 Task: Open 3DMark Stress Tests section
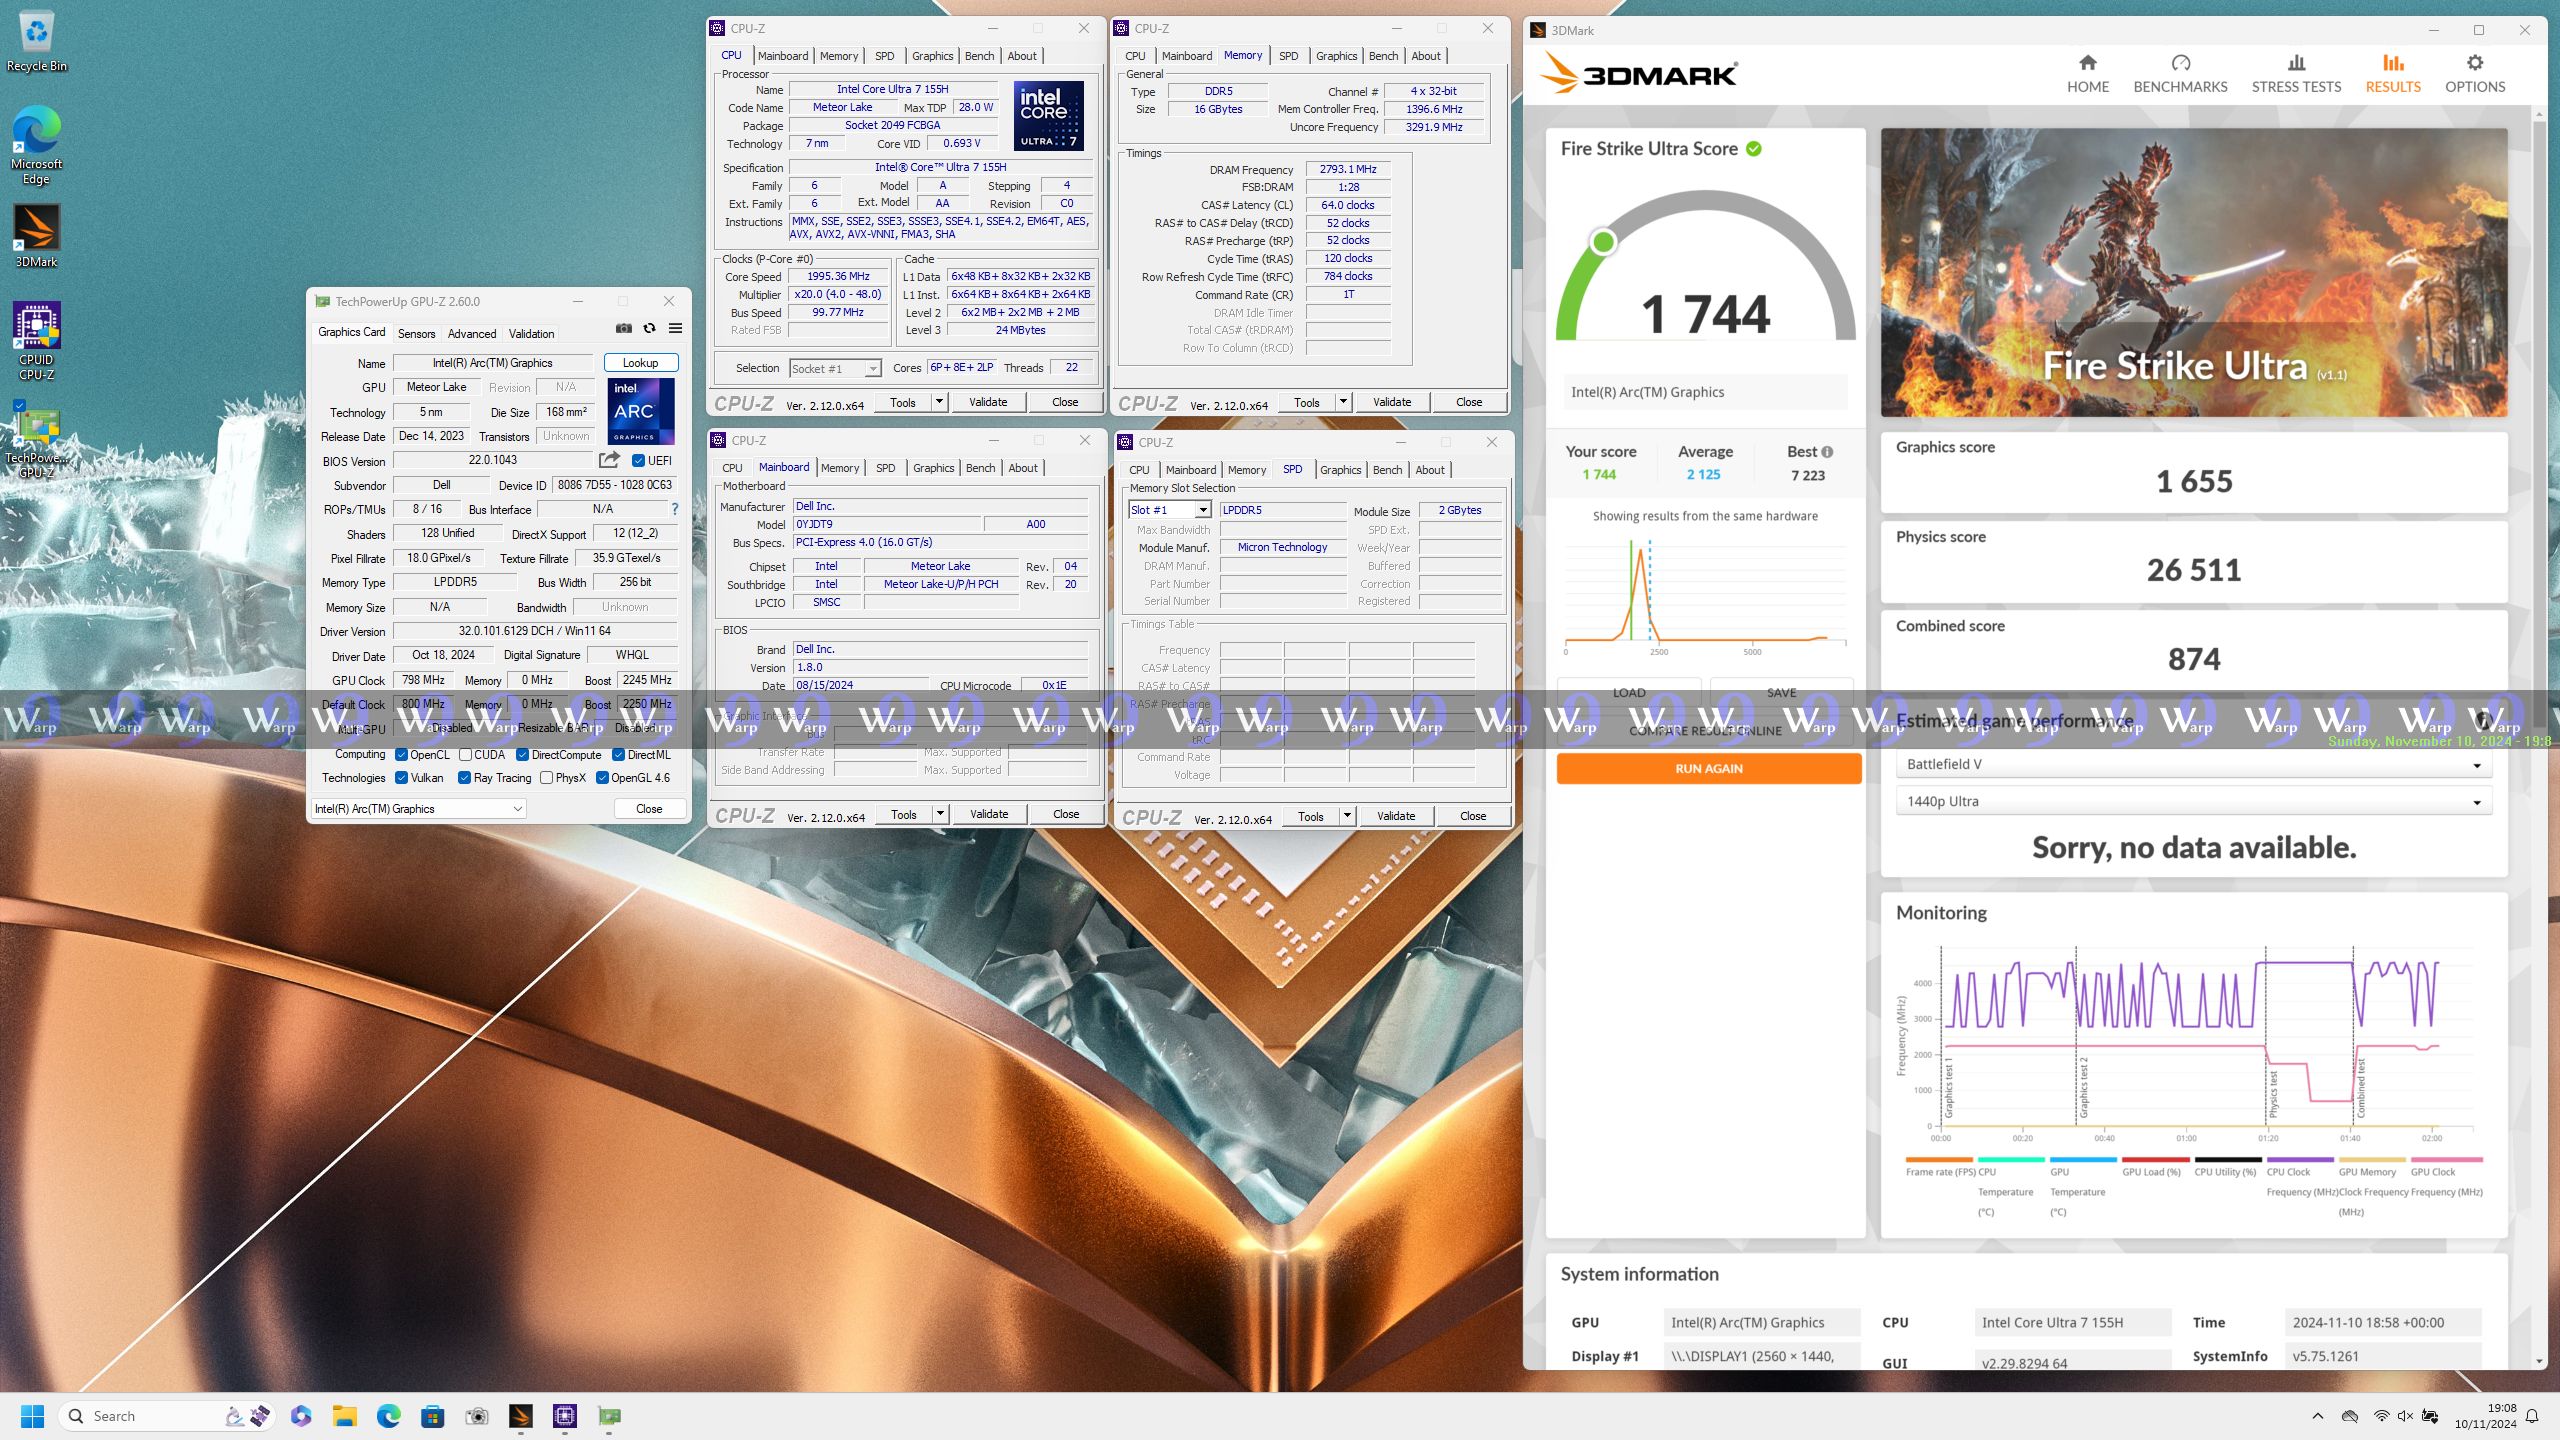point(2296,75)
